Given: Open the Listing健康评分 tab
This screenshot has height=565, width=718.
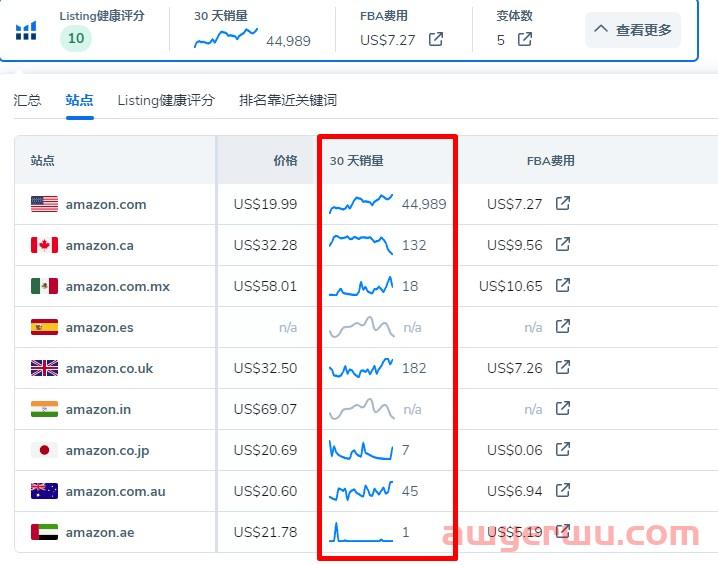Looking at the screenshot, I should tap(166, 100).
